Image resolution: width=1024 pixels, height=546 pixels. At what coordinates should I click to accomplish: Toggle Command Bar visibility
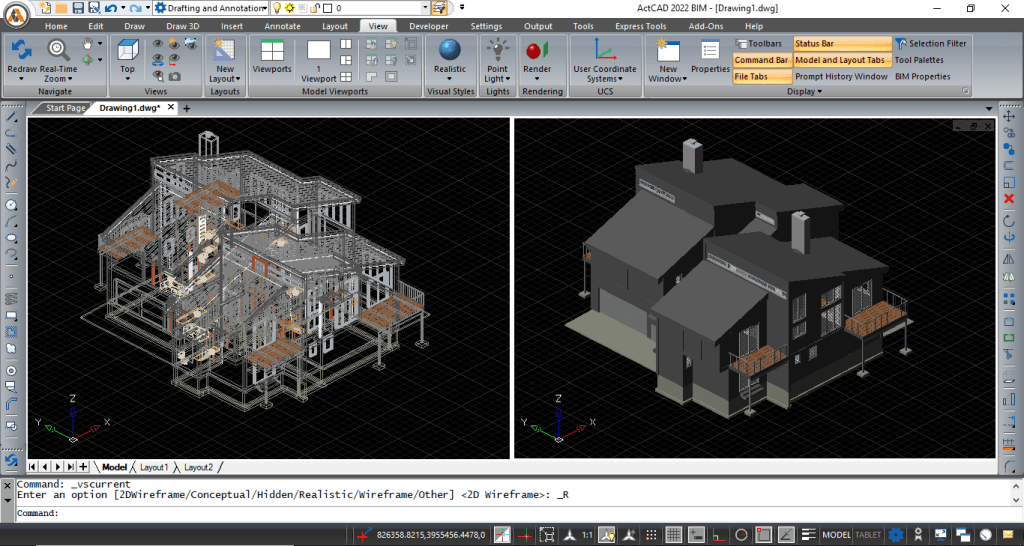point(761,60)
